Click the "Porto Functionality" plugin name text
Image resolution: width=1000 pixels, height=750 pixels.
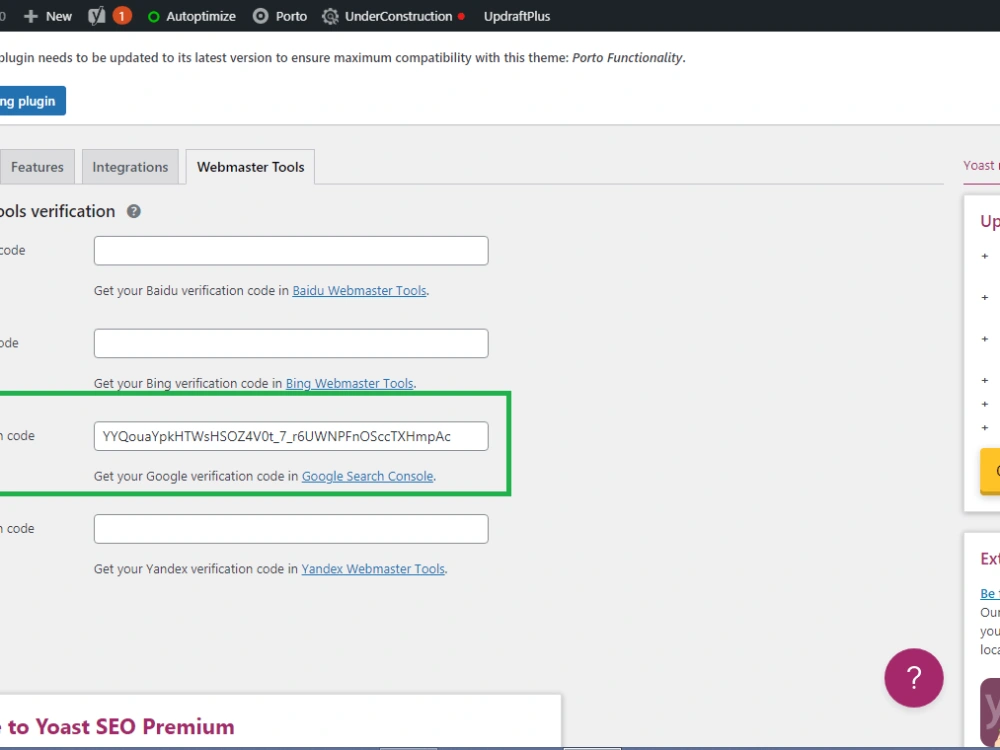(627, 57)
